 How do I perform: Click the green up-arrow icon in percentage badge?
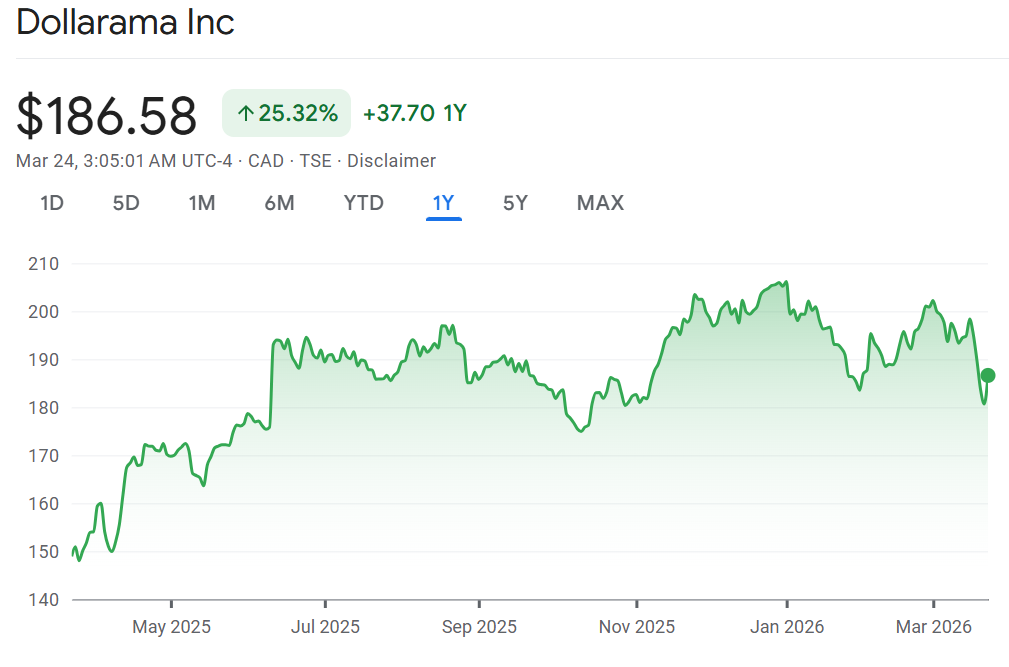[245, 114]
